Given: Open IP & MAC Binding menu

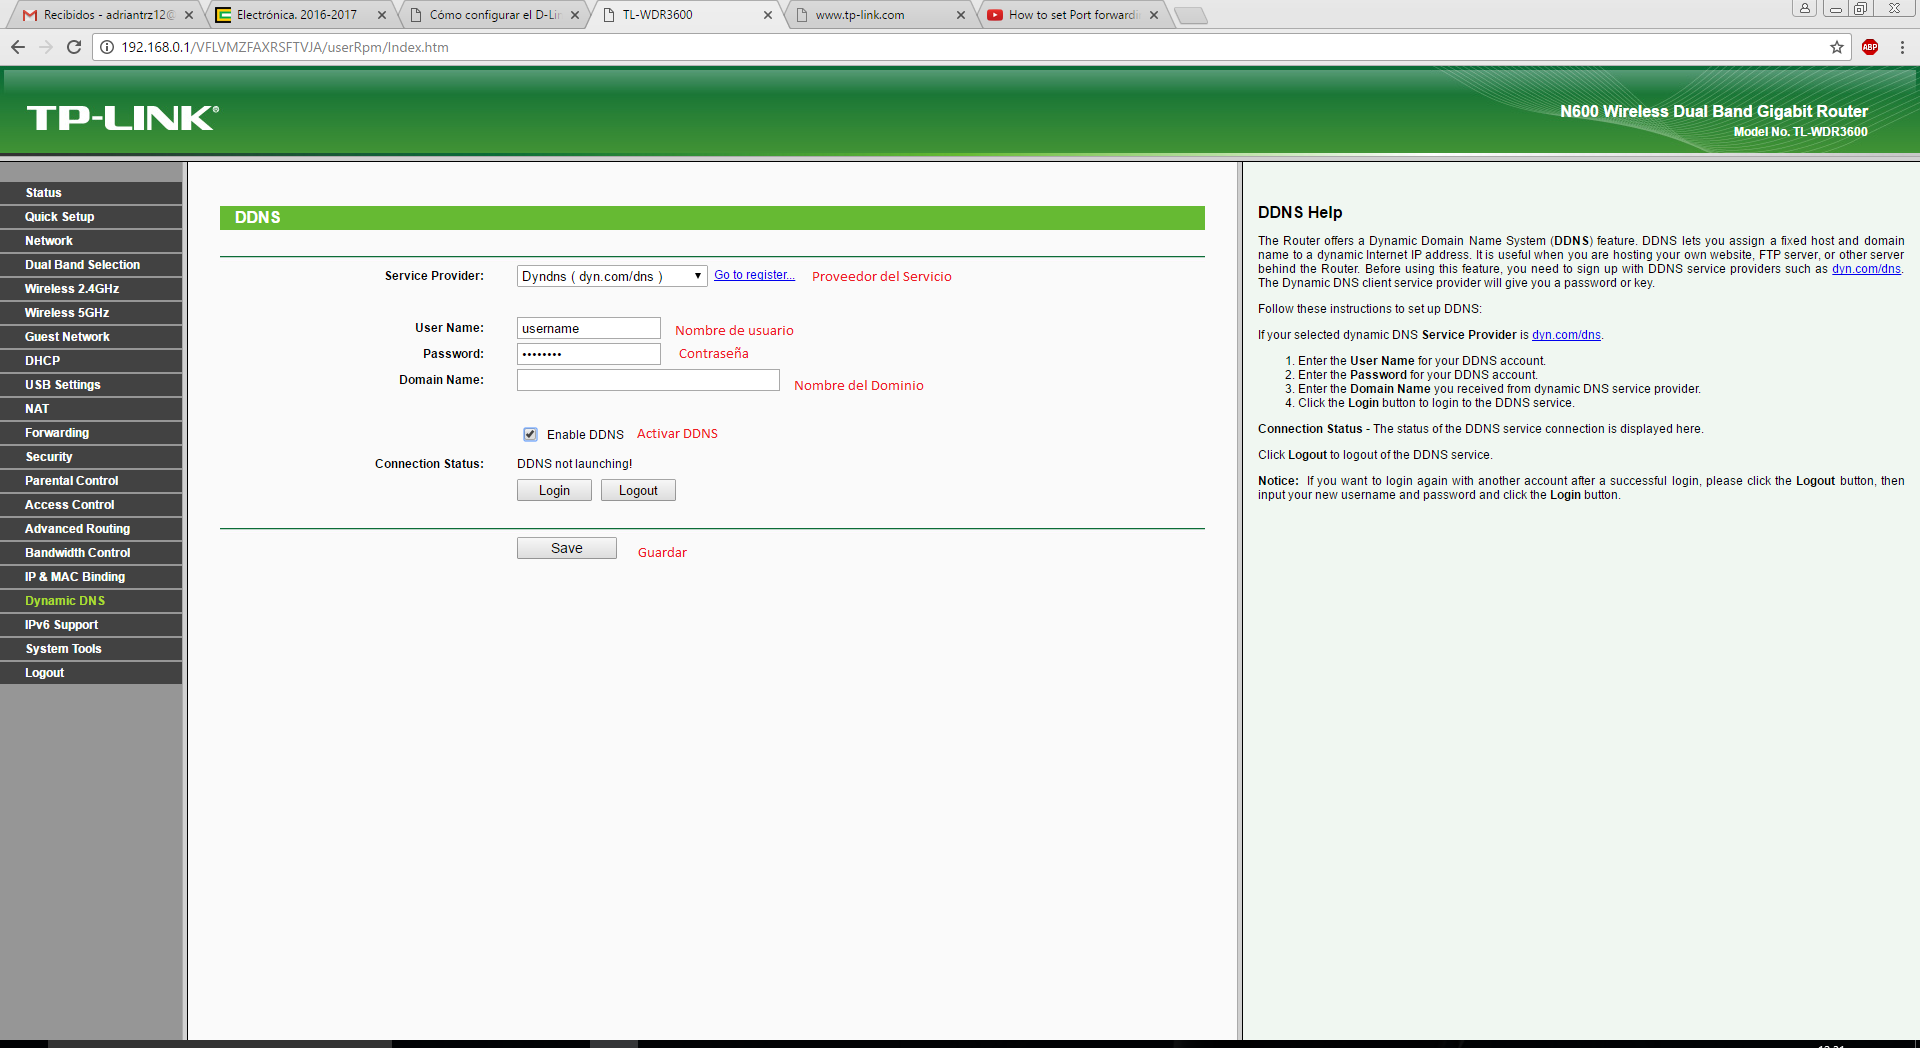Looking at the screenshot, I should click(x=91, y=577).
